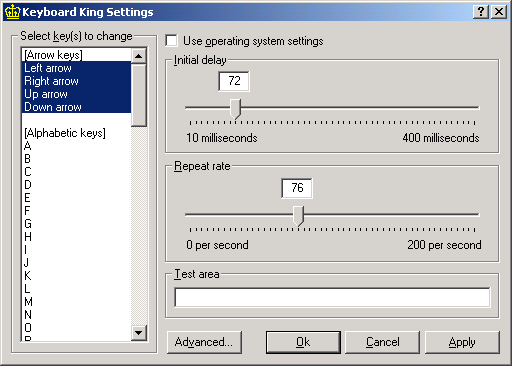The image size is (512, 366).
Task: Click the Initial delay value field
Action: [x=234, y=81]
